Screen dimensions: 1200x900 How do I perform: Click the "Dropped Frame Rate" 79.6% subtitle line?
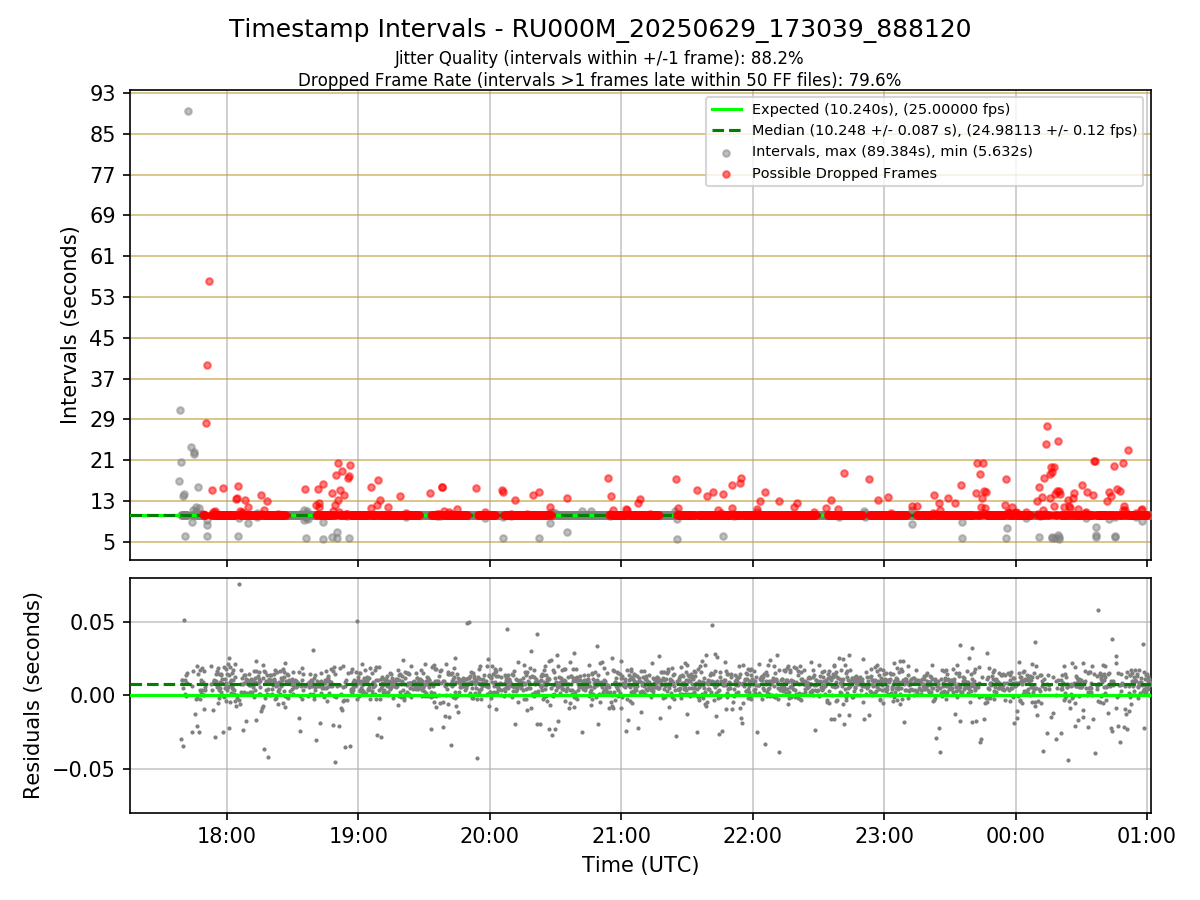pyautogui.click(x=600, y=80)
